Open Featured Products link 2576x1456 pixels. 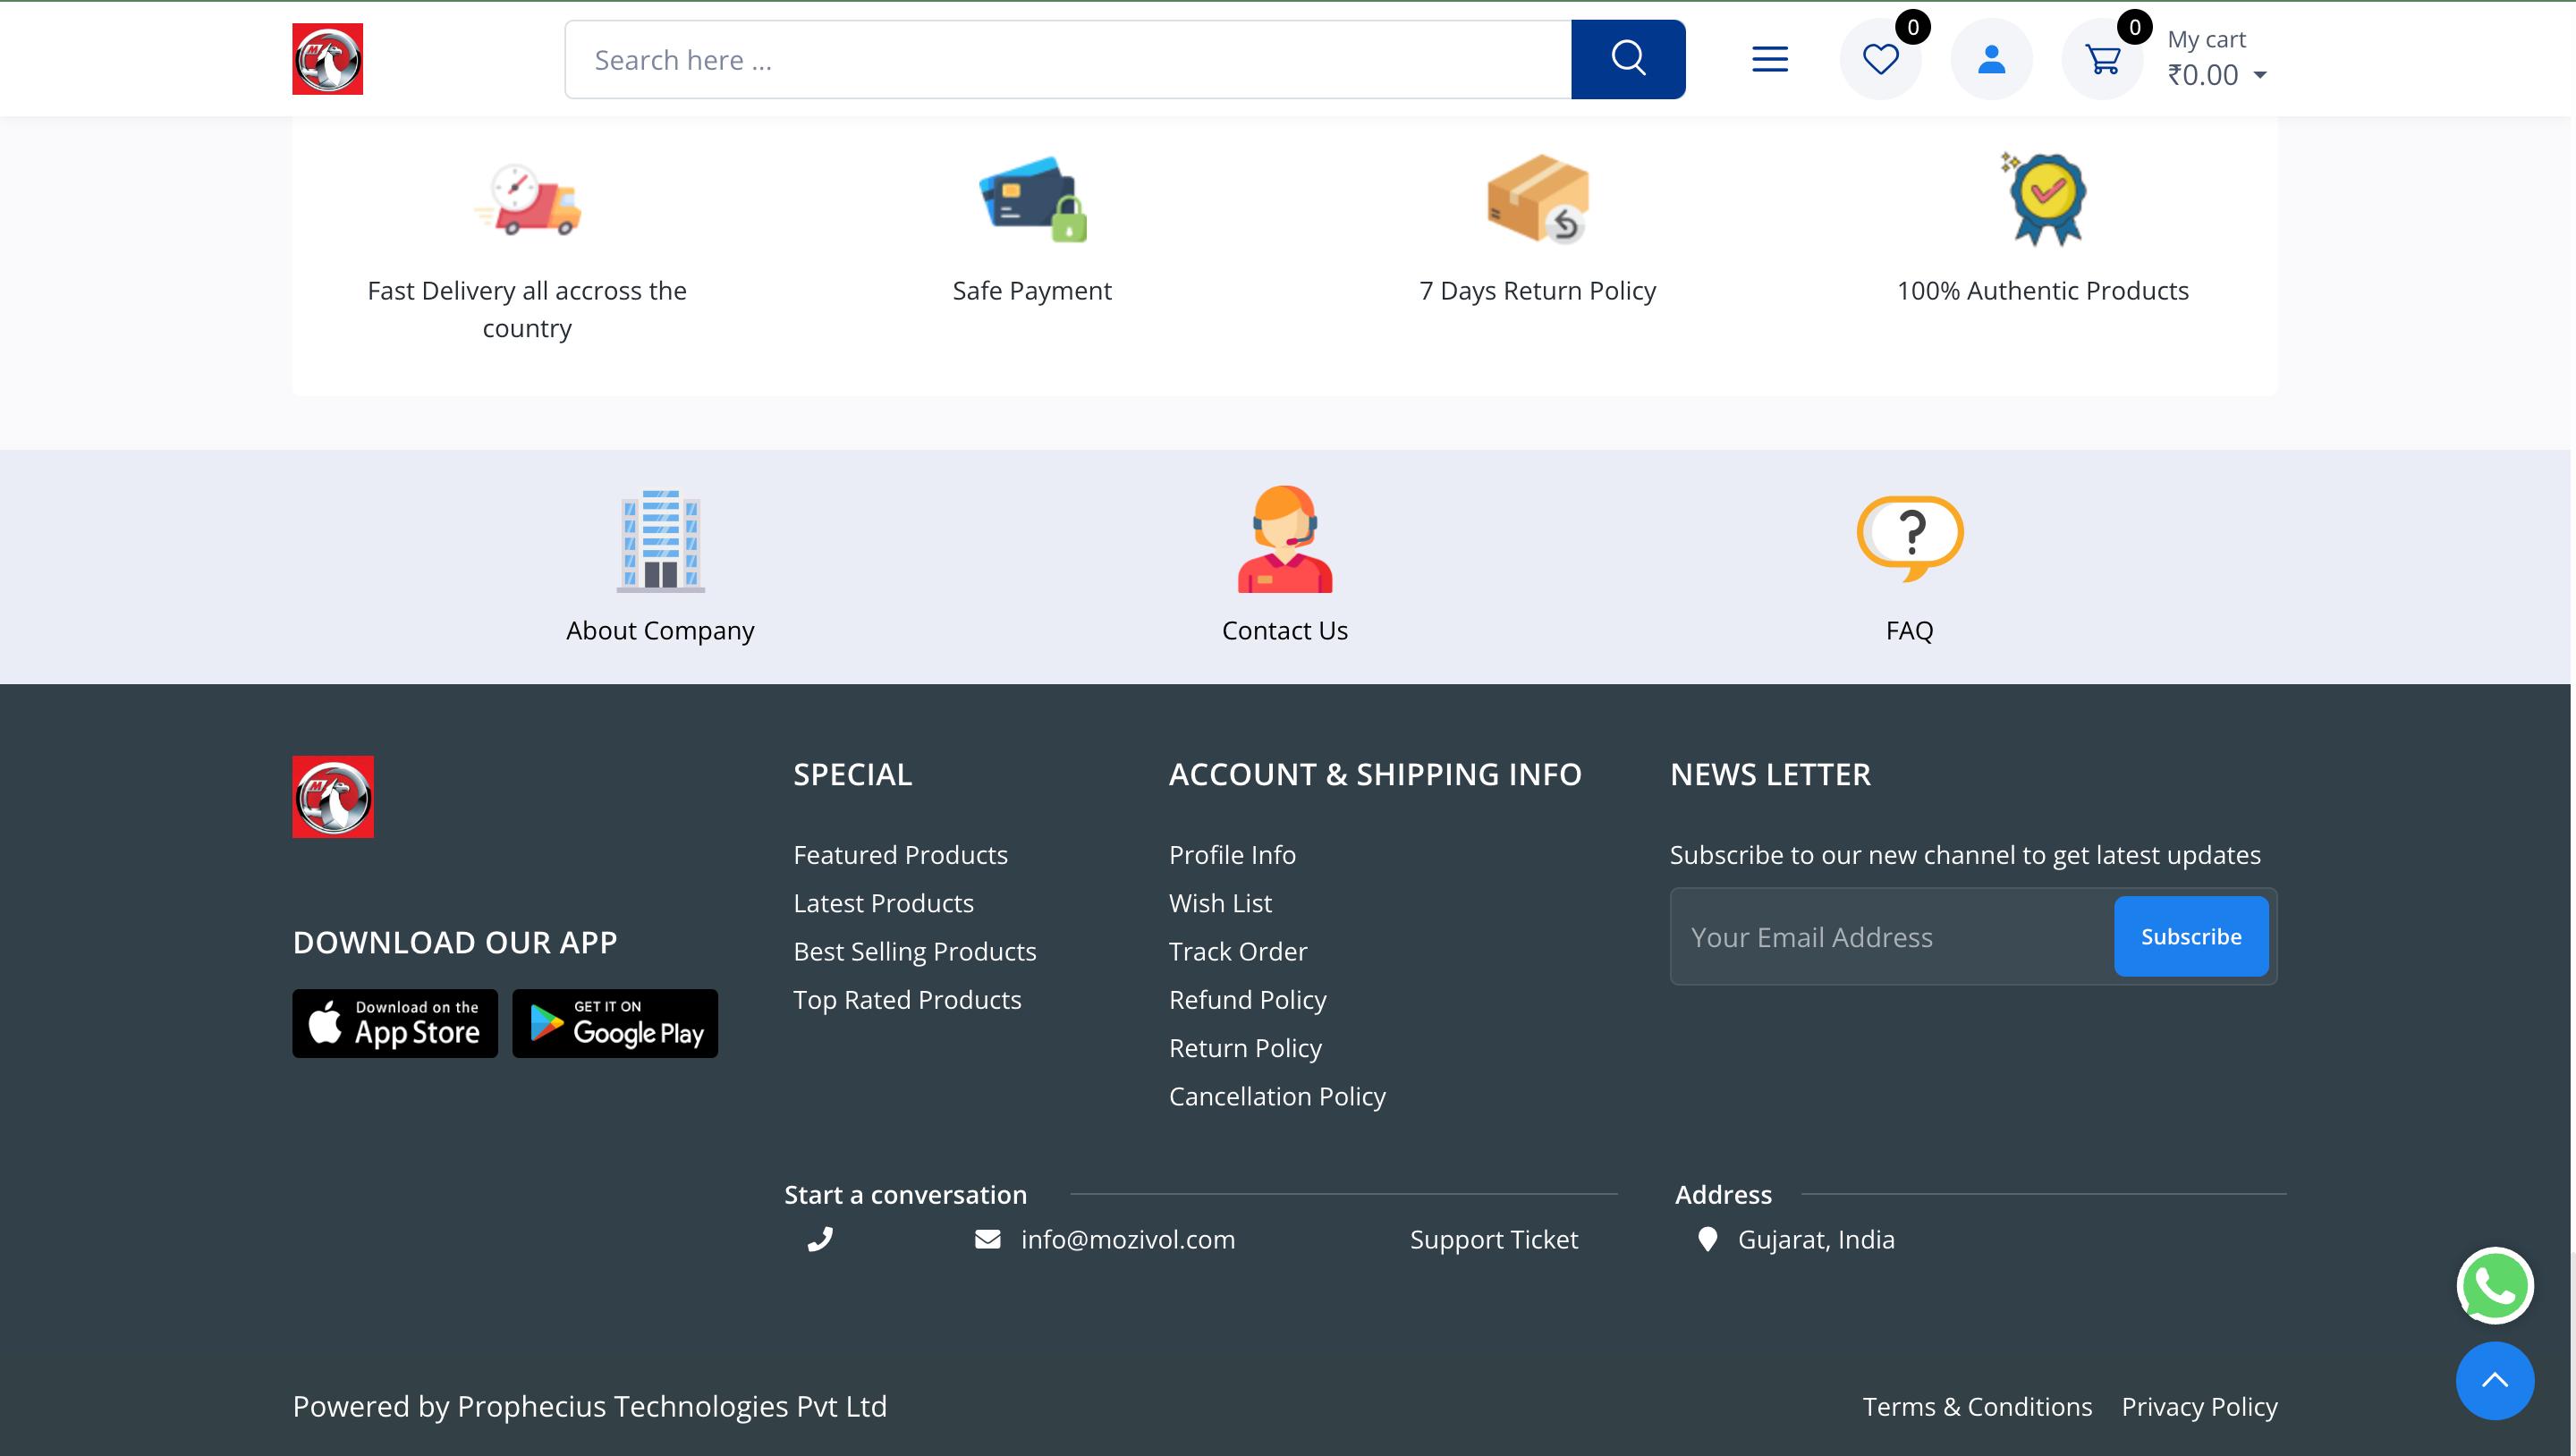coord(900,855)
